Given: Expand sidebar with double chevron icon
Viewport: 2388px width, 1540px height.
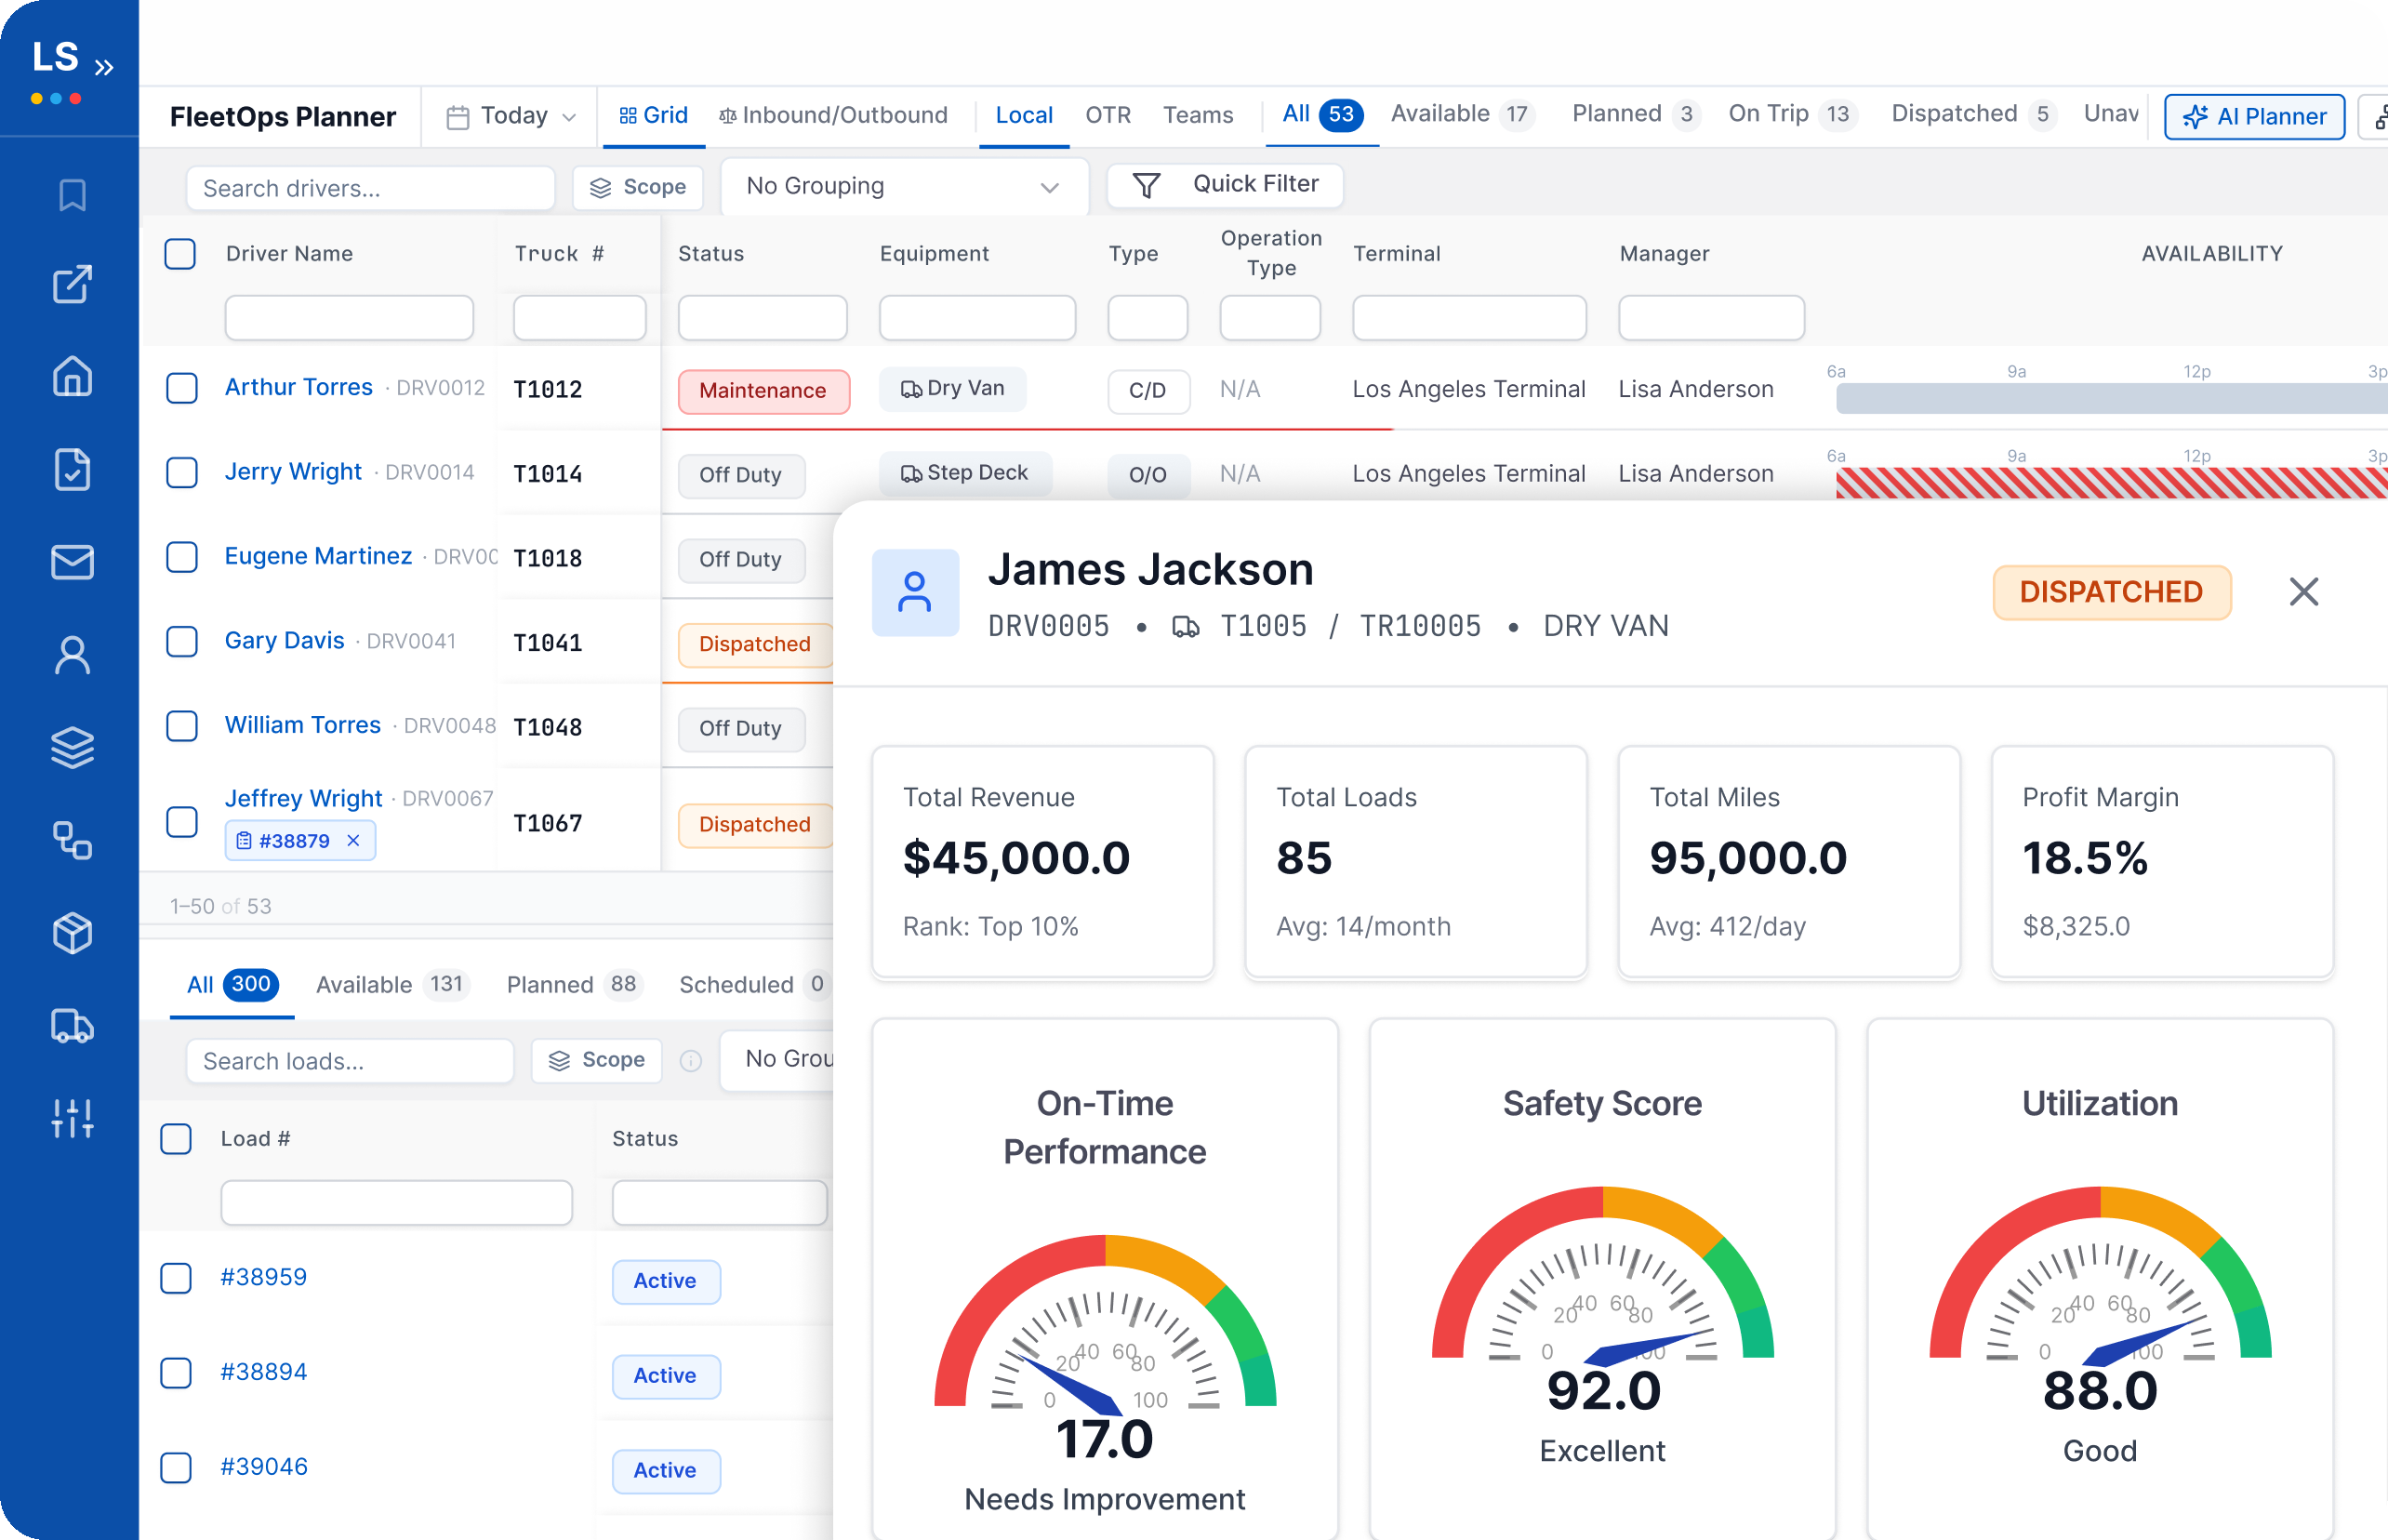Looking at the screenshot, I should 104,68.
